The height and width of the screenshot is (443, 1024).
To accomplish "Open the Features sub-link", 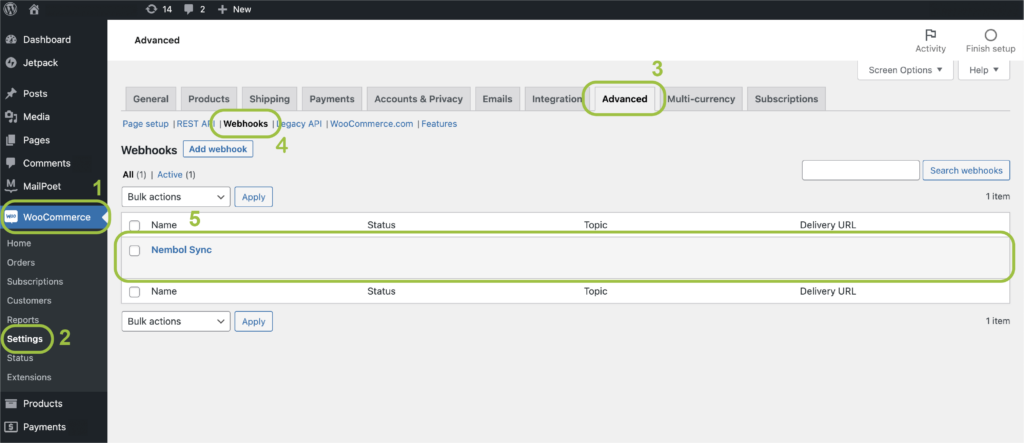I will tap(439, 123).
